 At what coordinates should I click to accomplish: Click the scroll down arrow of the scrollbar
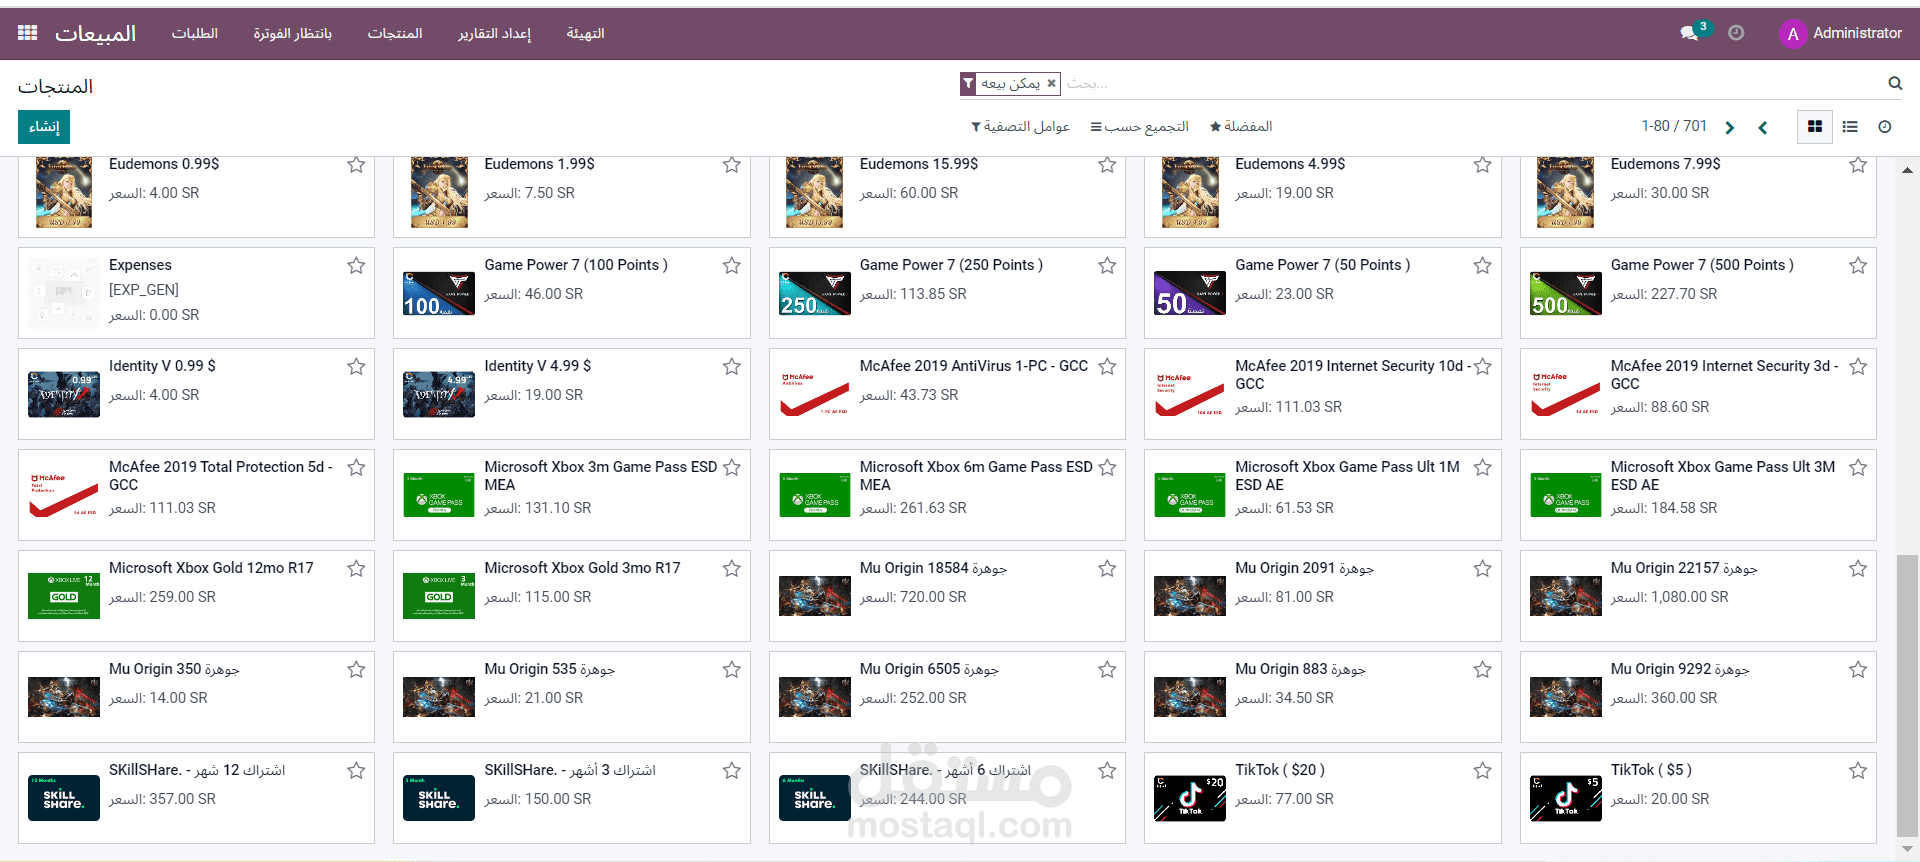click(x=1907, y=850)
